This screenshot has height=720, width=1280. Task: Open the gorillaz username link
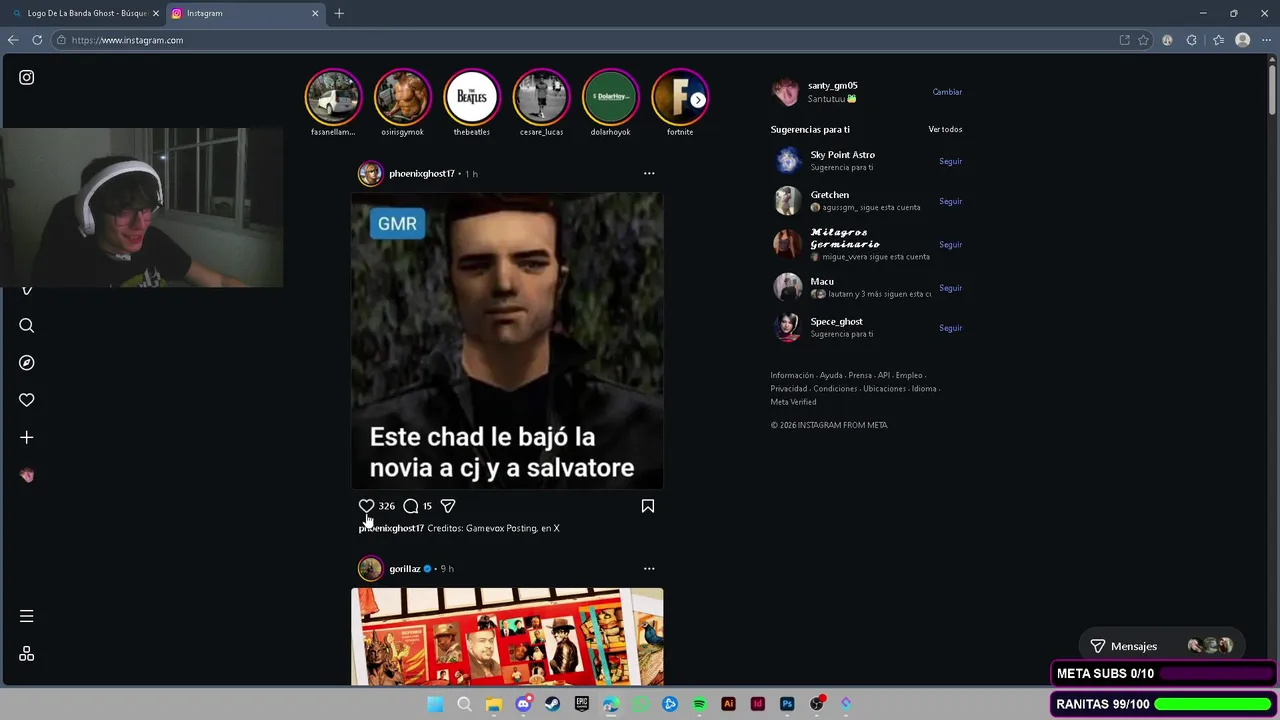(405, 569)
